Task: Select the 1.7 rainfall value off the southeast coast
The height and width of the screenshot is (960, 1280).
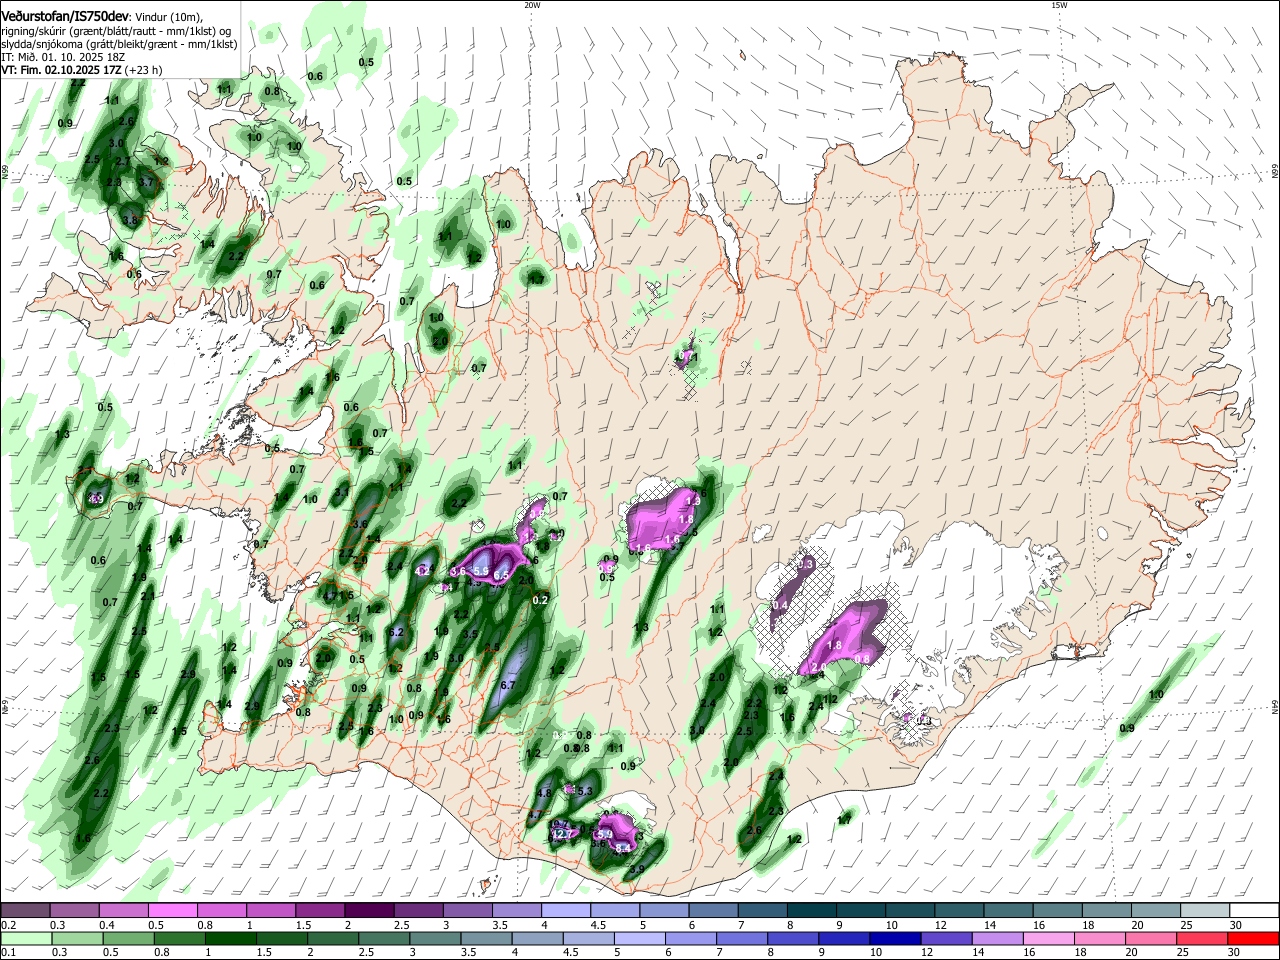Action: tap(844, 820)
